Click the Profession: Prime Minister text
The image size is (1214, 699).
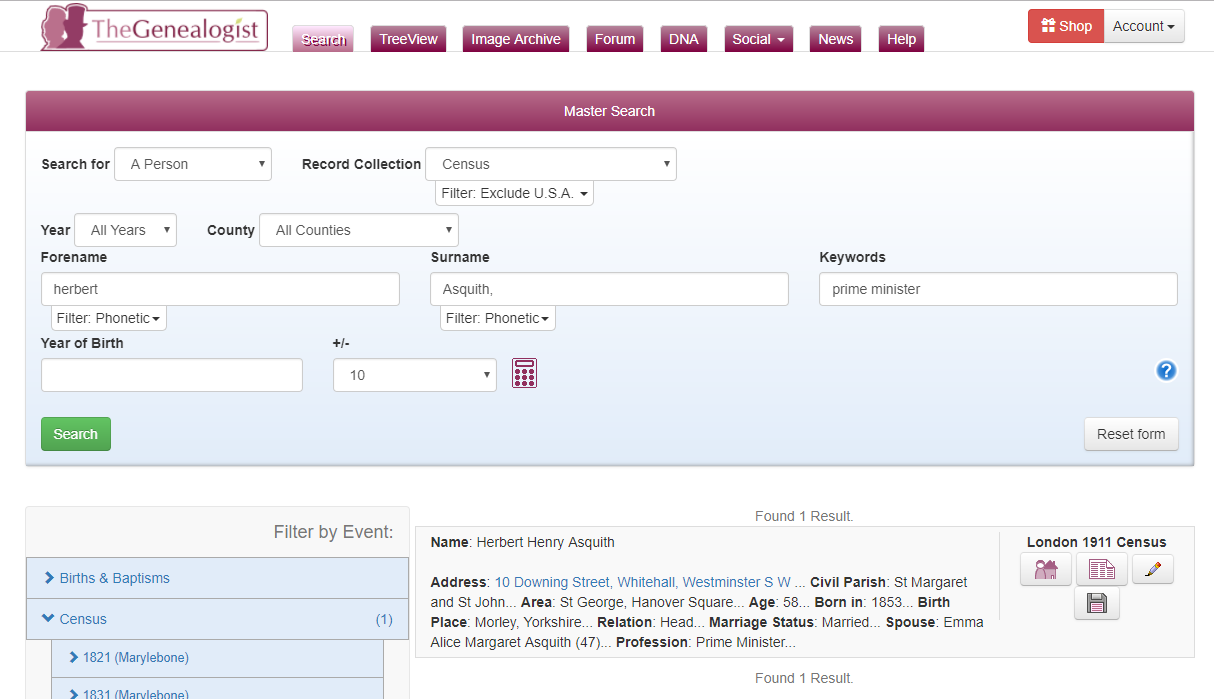tap(706, 642)
